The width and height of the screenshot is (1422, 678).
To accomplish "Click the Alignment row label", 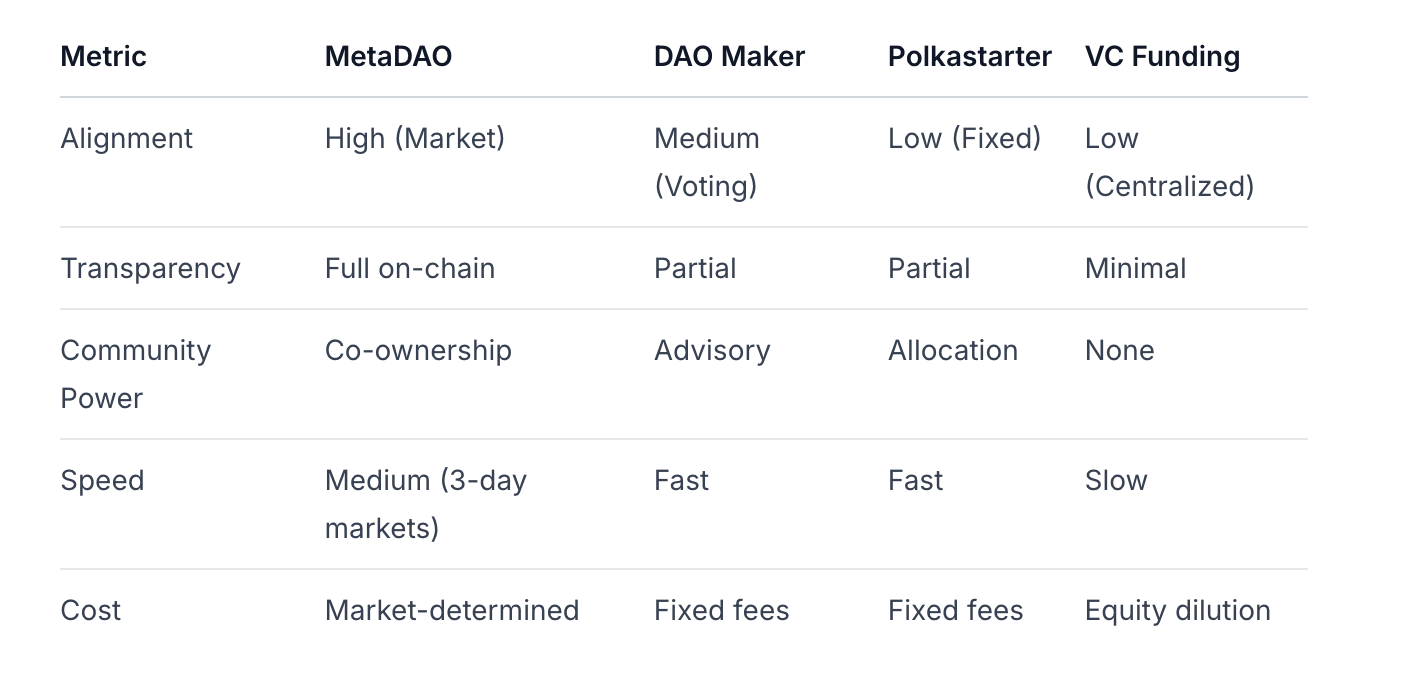I will point(126,138).
